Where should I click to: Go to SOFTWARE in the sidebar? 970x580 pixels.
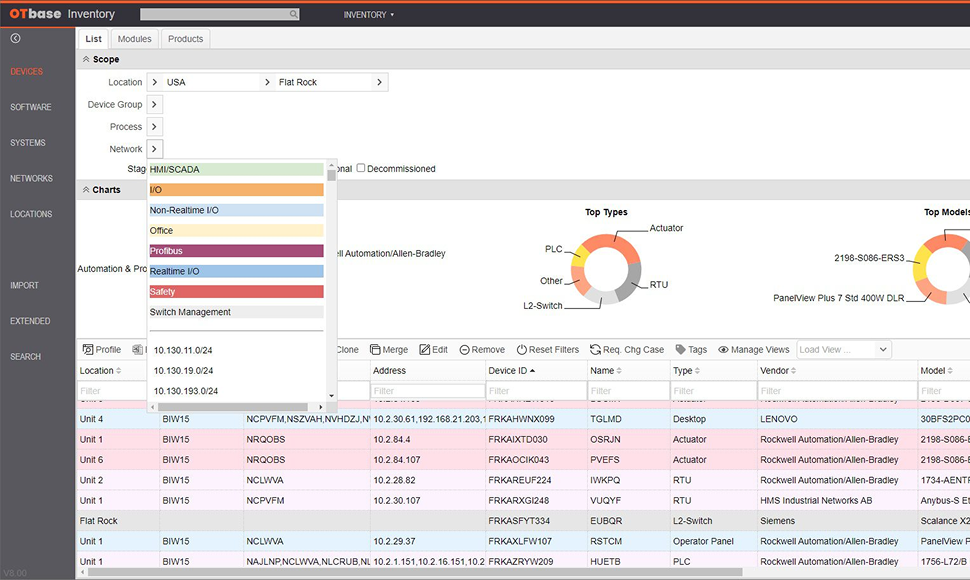31,107
